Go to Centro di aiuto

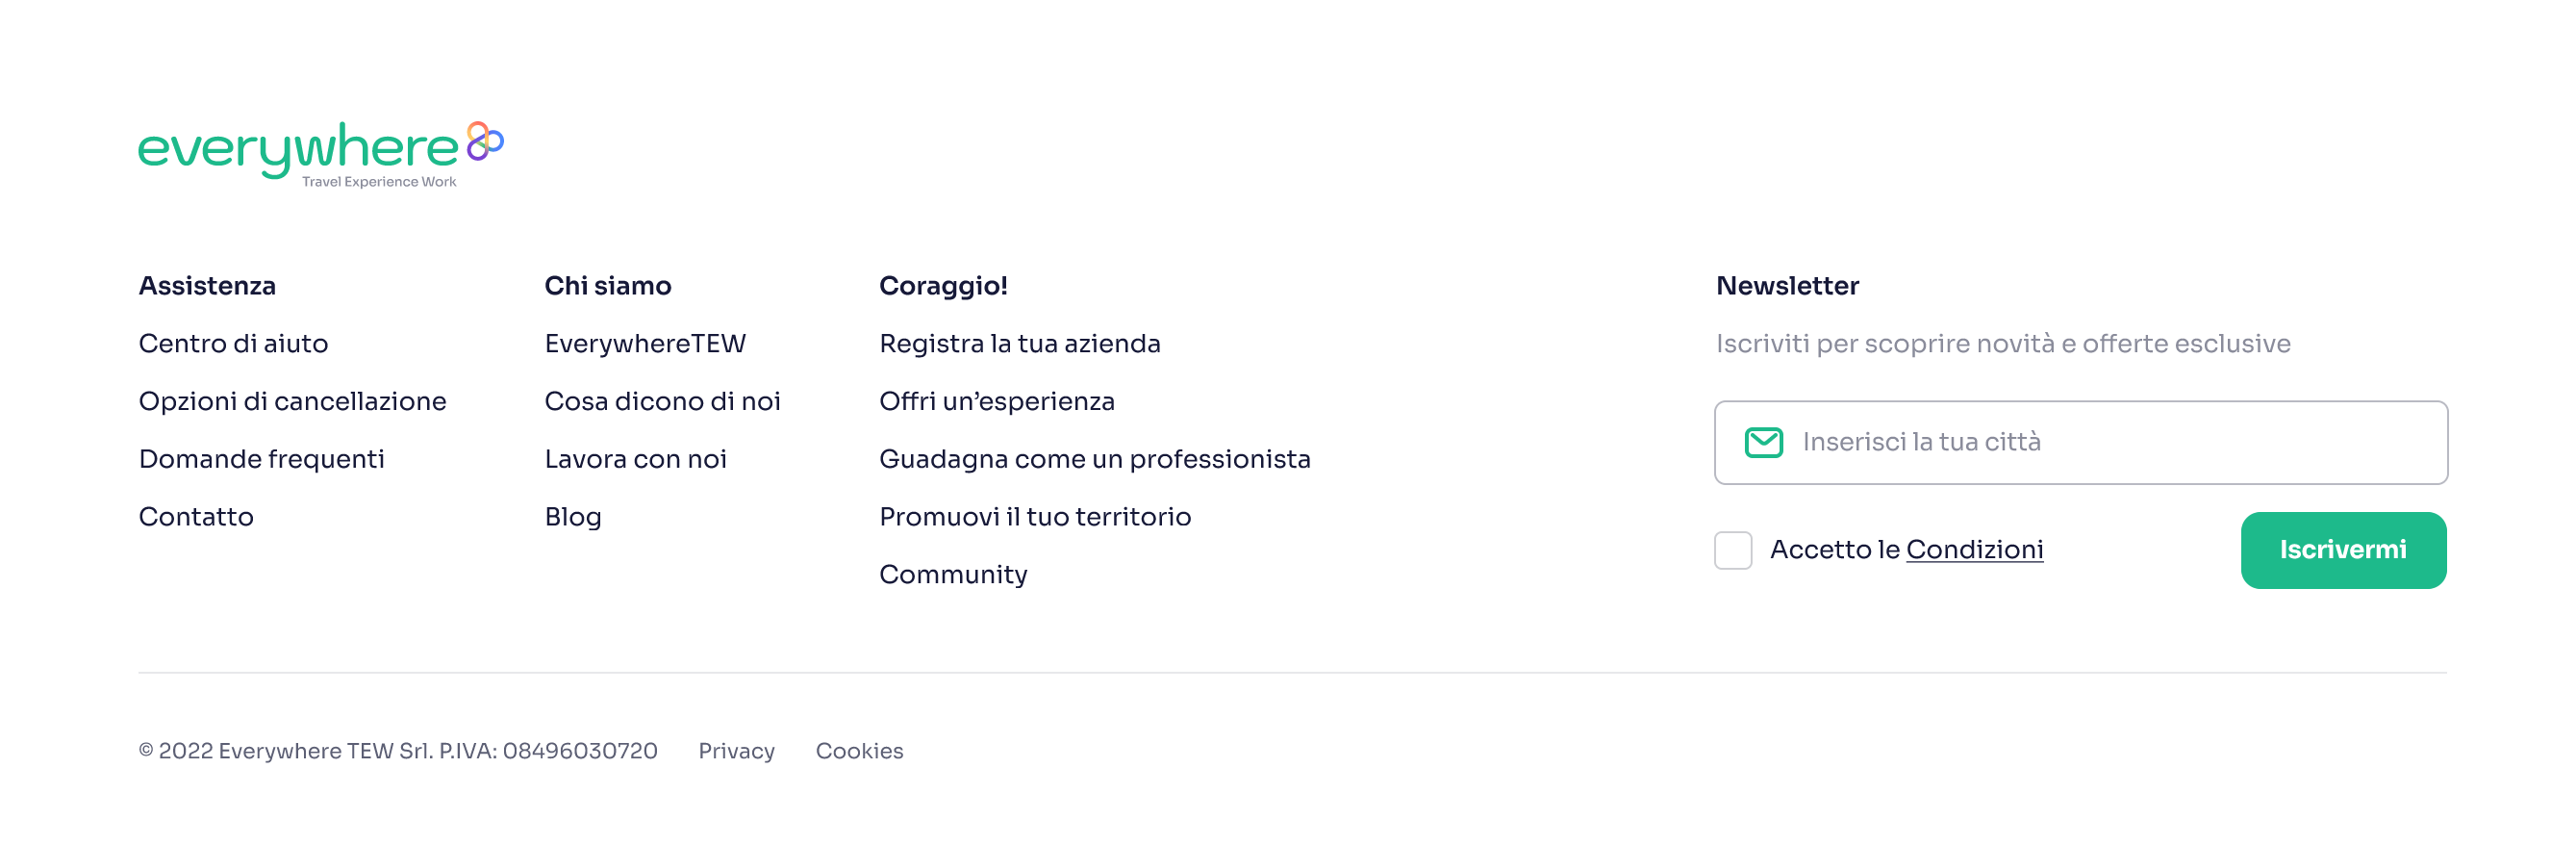[x=233, y=344]
